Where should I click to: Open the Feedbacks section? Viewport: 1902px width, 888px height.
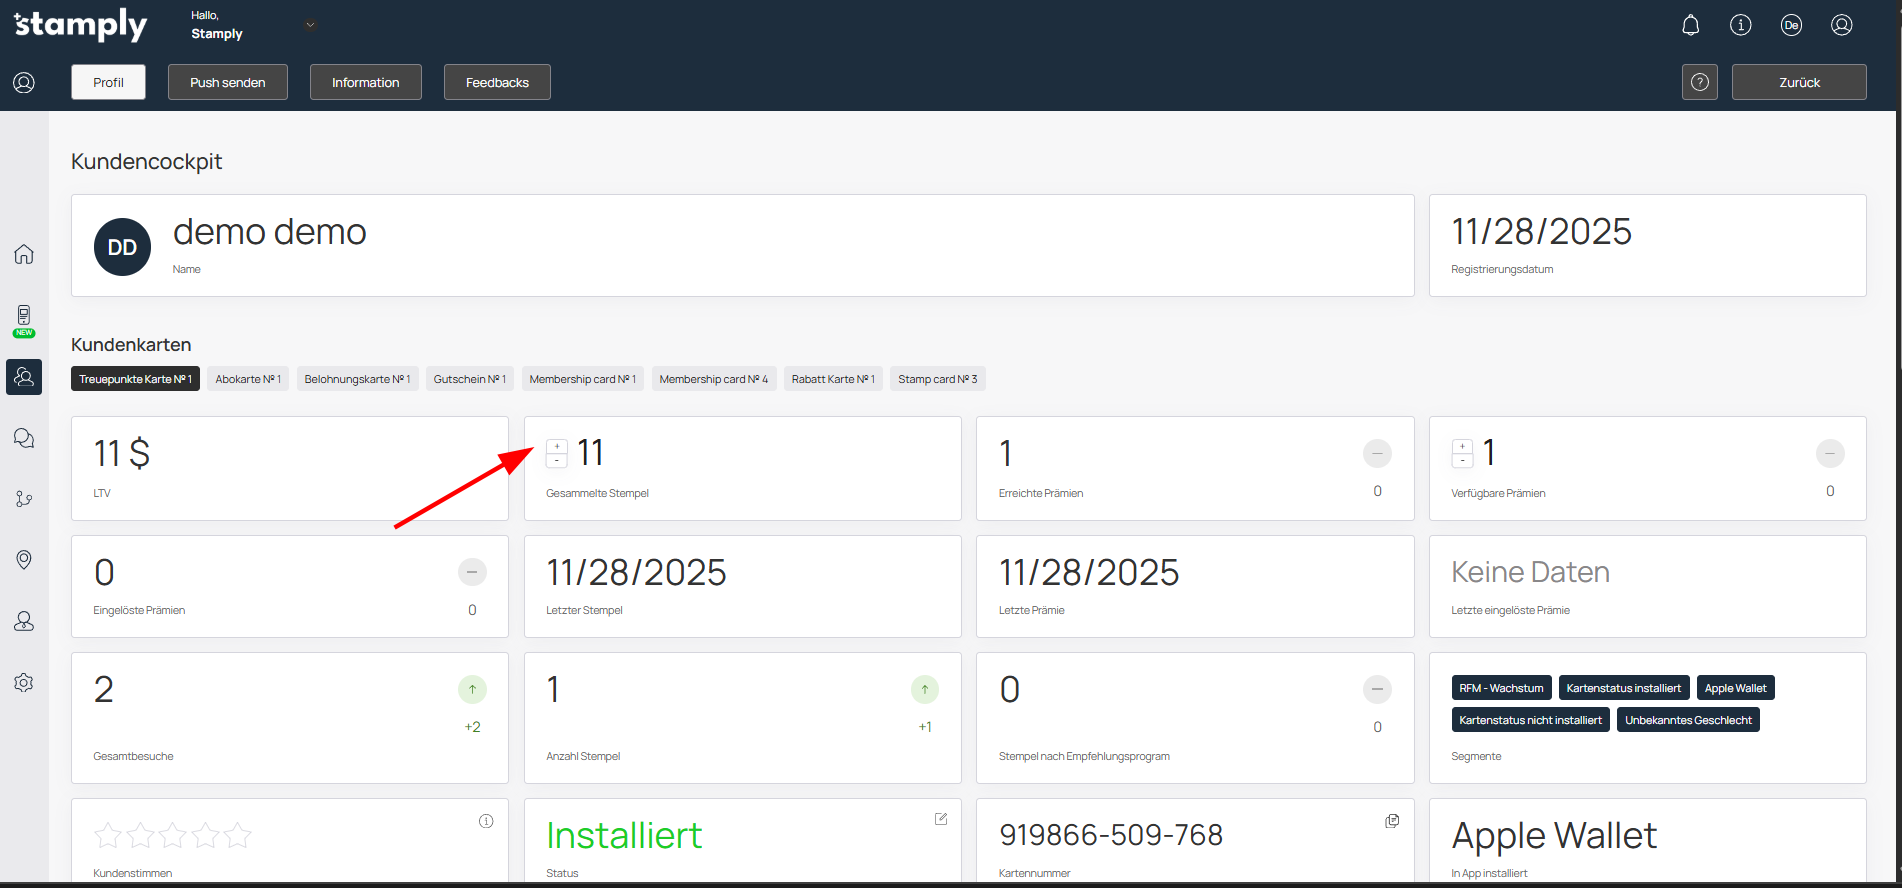(496, 82)
